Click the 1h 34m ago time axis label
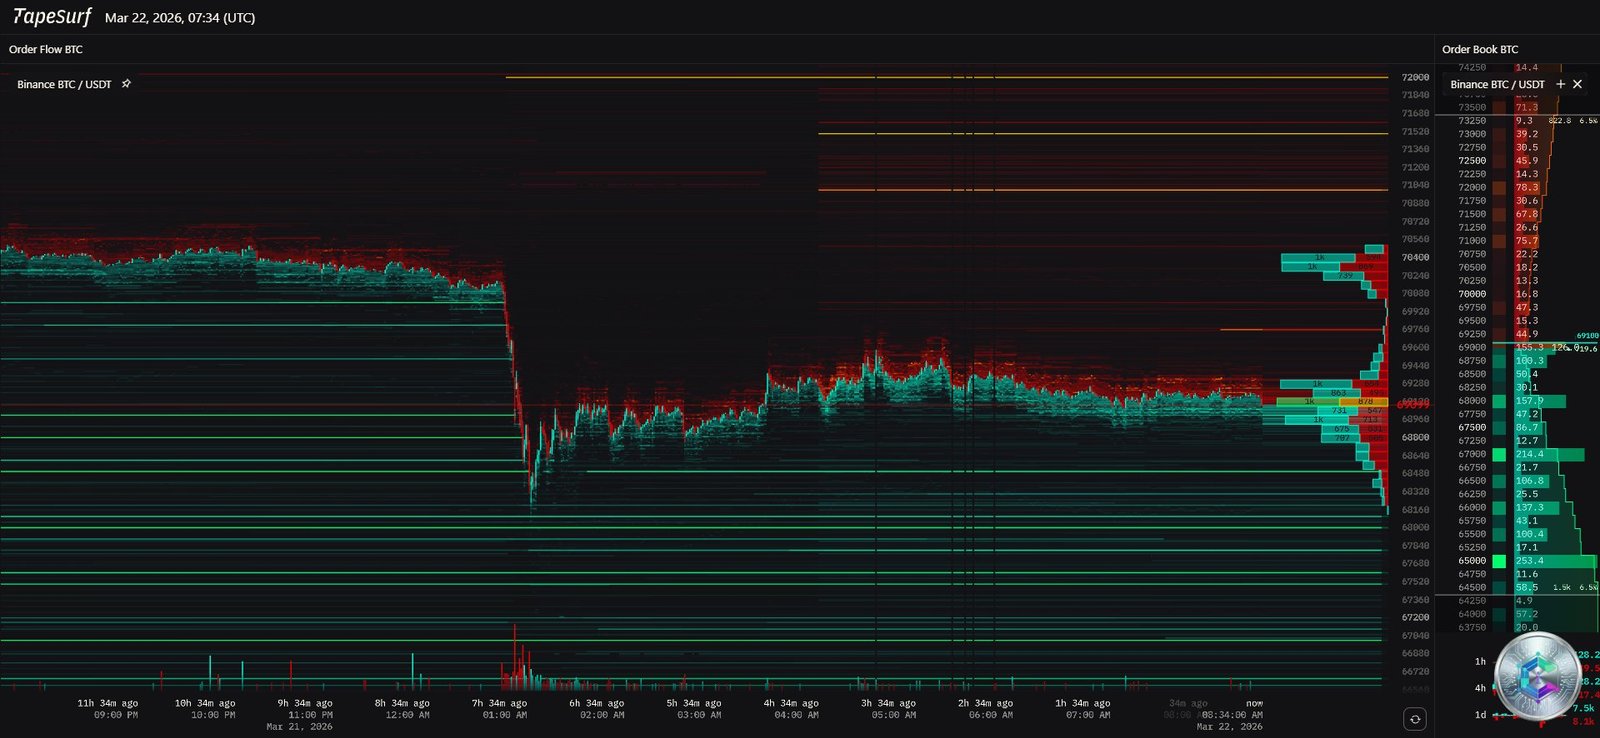 click(1082, 703)
